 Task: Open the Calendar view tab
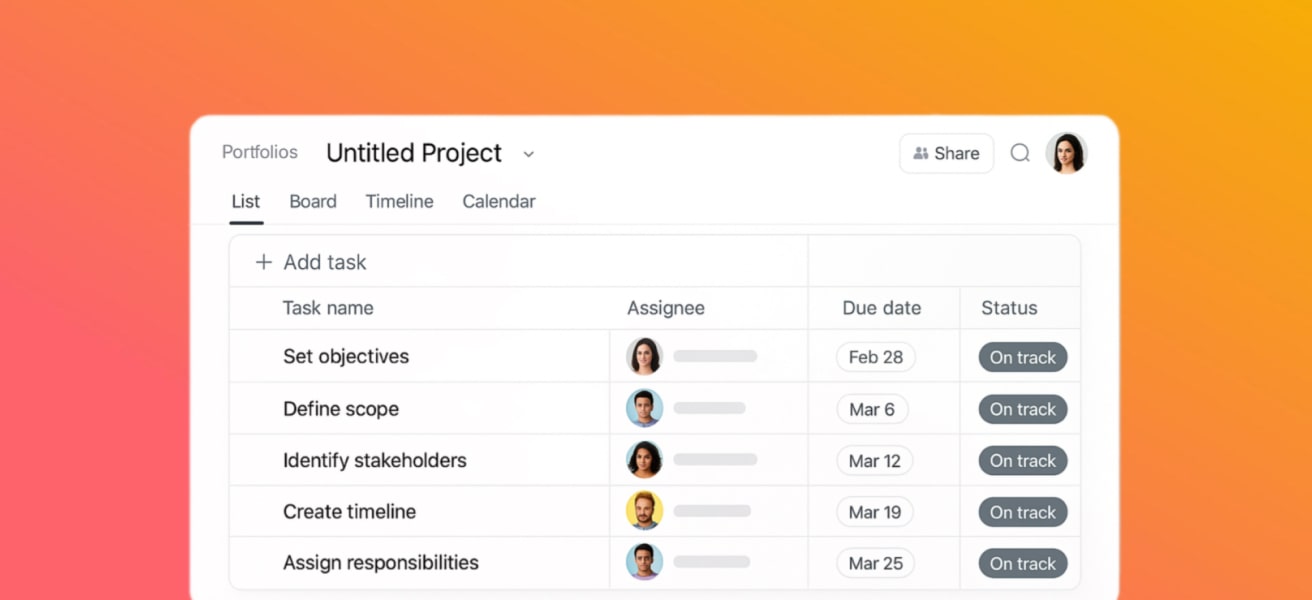[x=498, y=201]
